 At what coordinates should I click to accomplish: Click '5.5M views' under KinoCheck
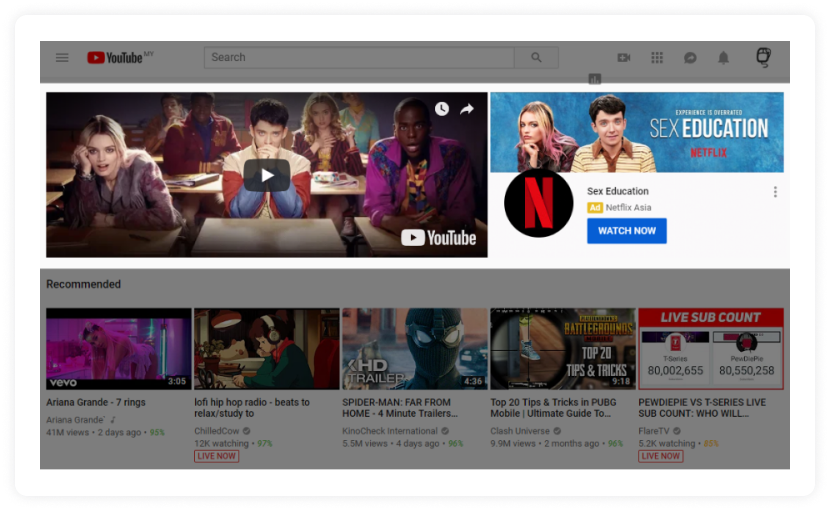365,444
